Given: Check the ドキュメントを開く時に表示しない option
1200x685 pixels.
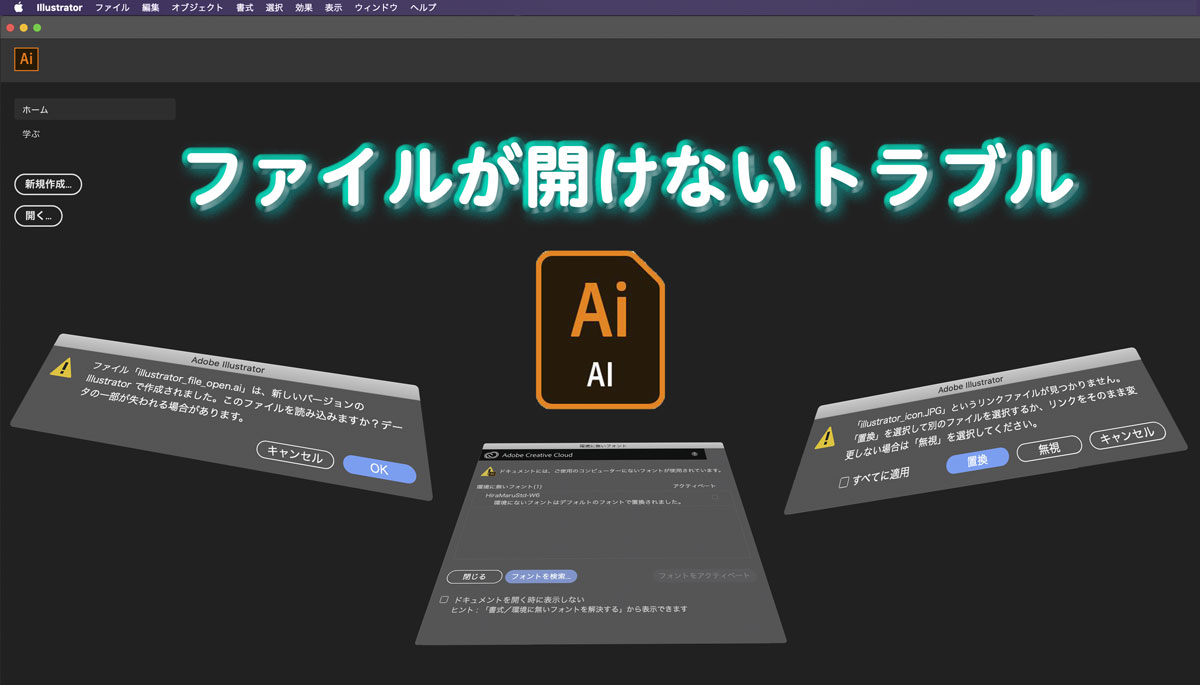Looking at the screenshot, I should pos(443,599).
